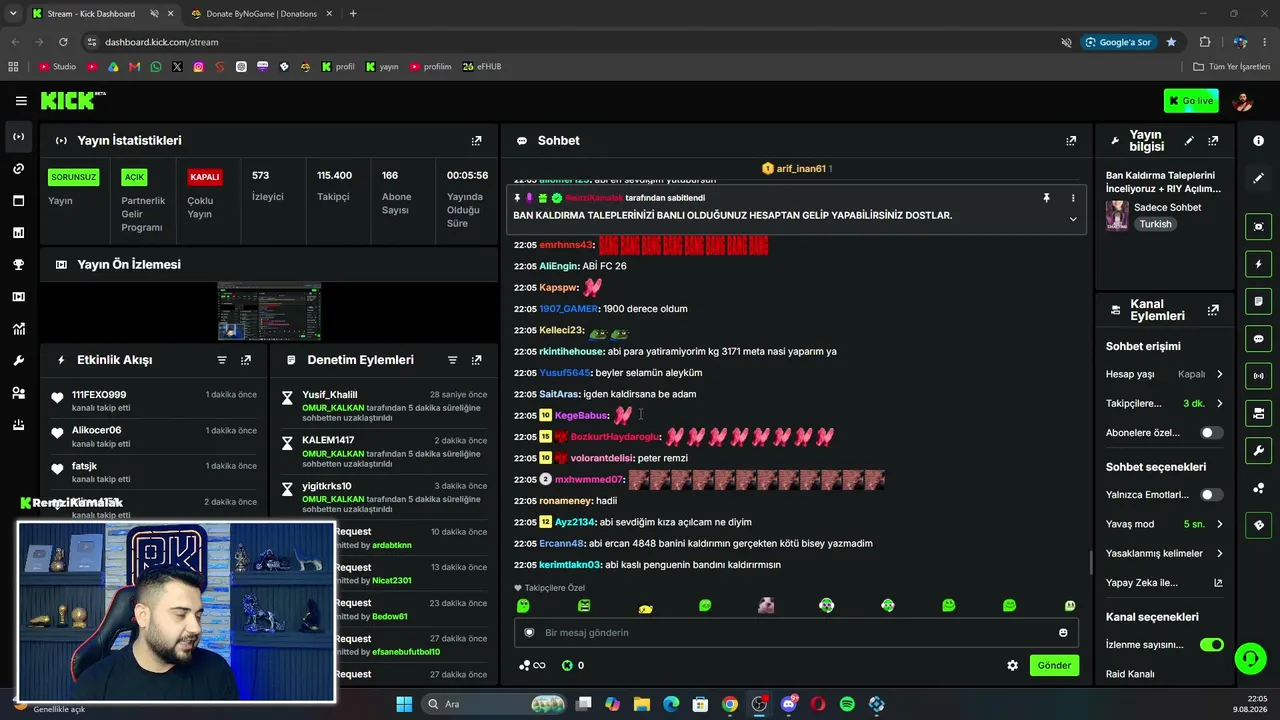The height and width of the screenshot is (720, 1280).
Task: Open chat user kerimtlakn03's name
Action: click(x=570, y=565)
